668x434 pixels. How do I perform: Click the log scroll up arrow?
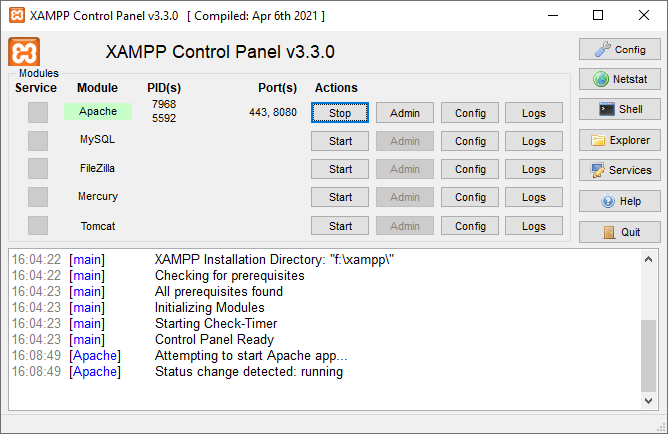648,259
